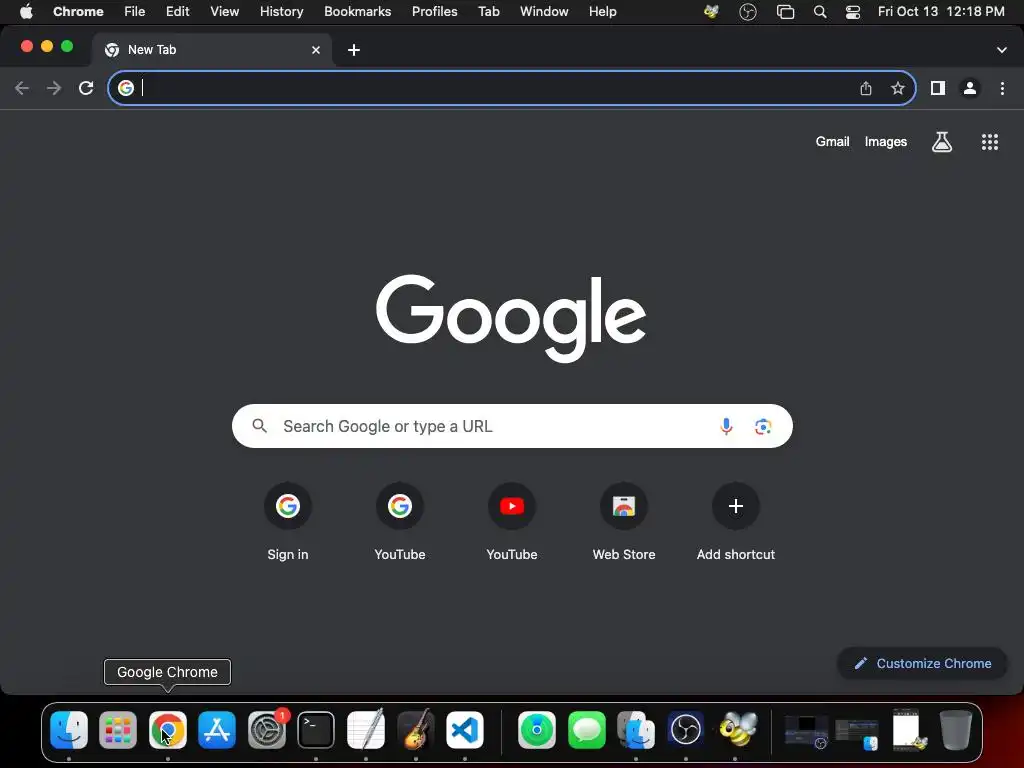This screenshot has width=1024, height=768.
Task: Focus the Search Google or type a URL box
Action: pyautogui.click(x=512, y=426)
